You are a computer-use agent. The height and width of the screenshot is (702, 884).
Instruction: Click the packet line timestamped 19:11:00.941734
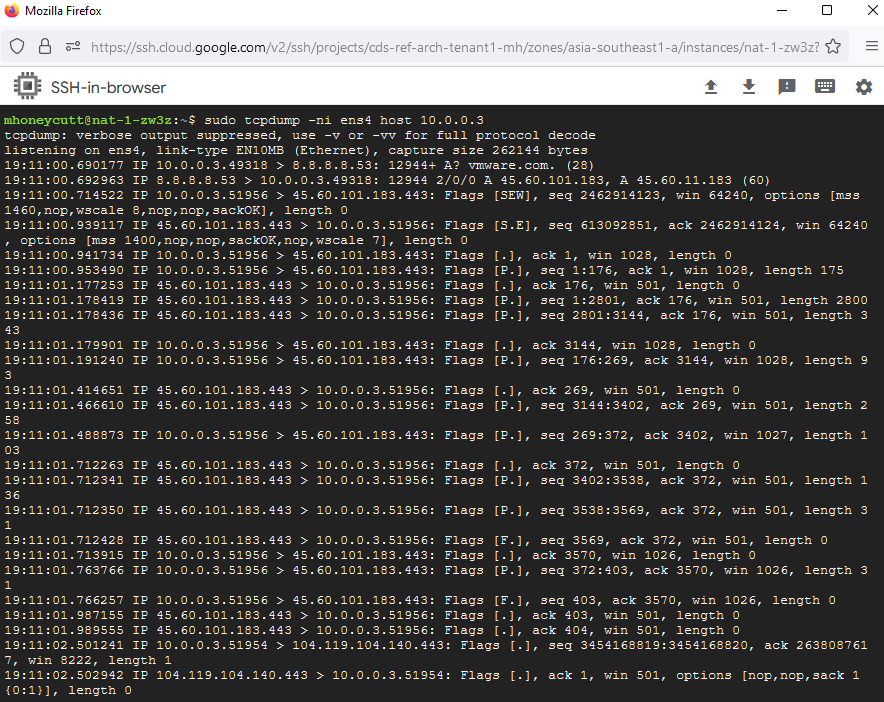pyautogui.click(x=368, y=255)
